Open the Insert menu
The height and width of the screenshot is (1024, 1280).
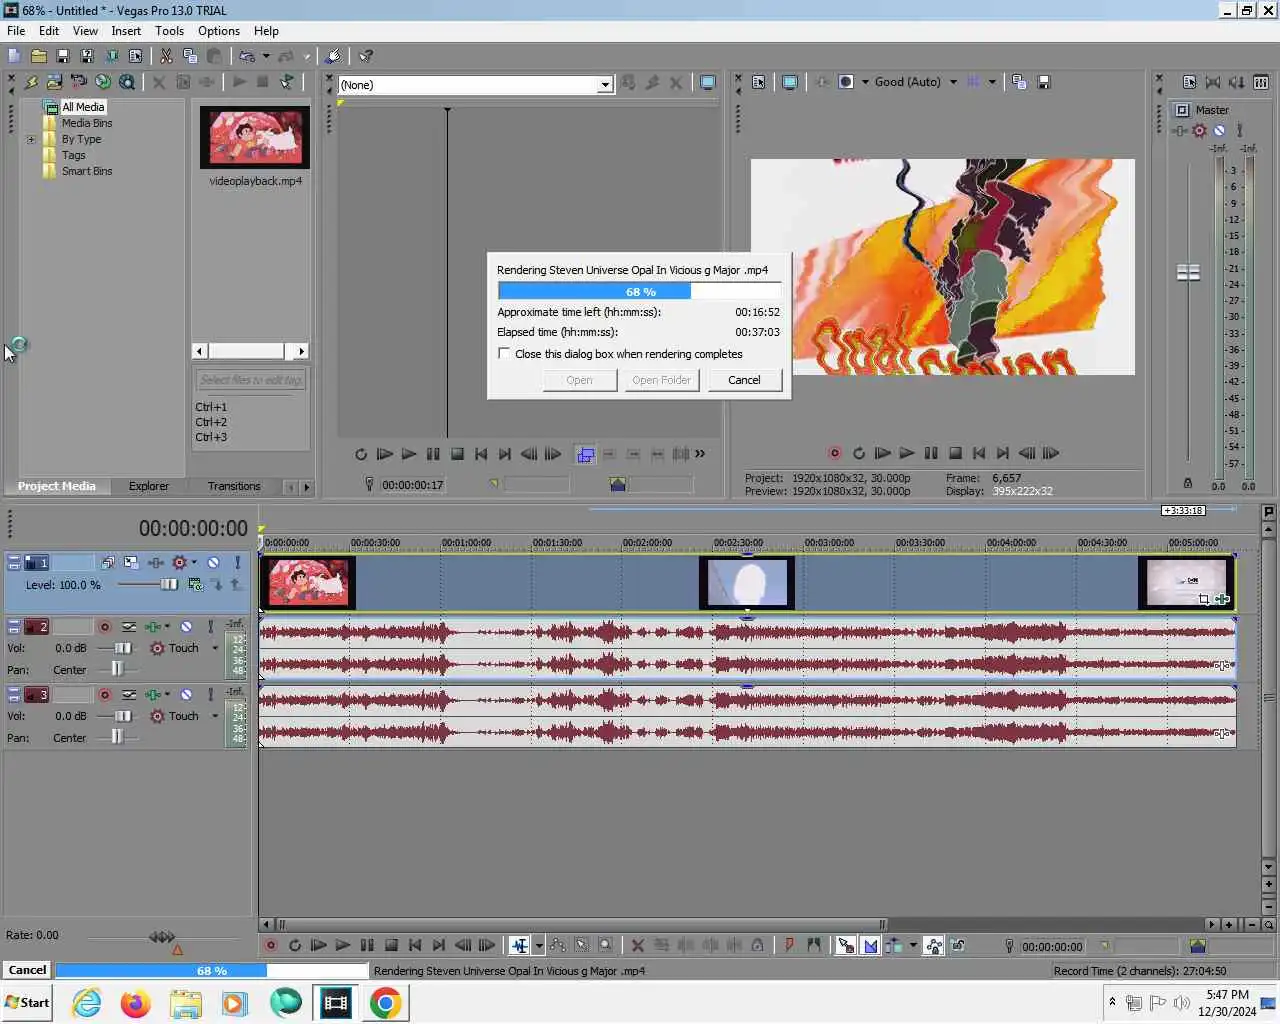coord(126,31)
